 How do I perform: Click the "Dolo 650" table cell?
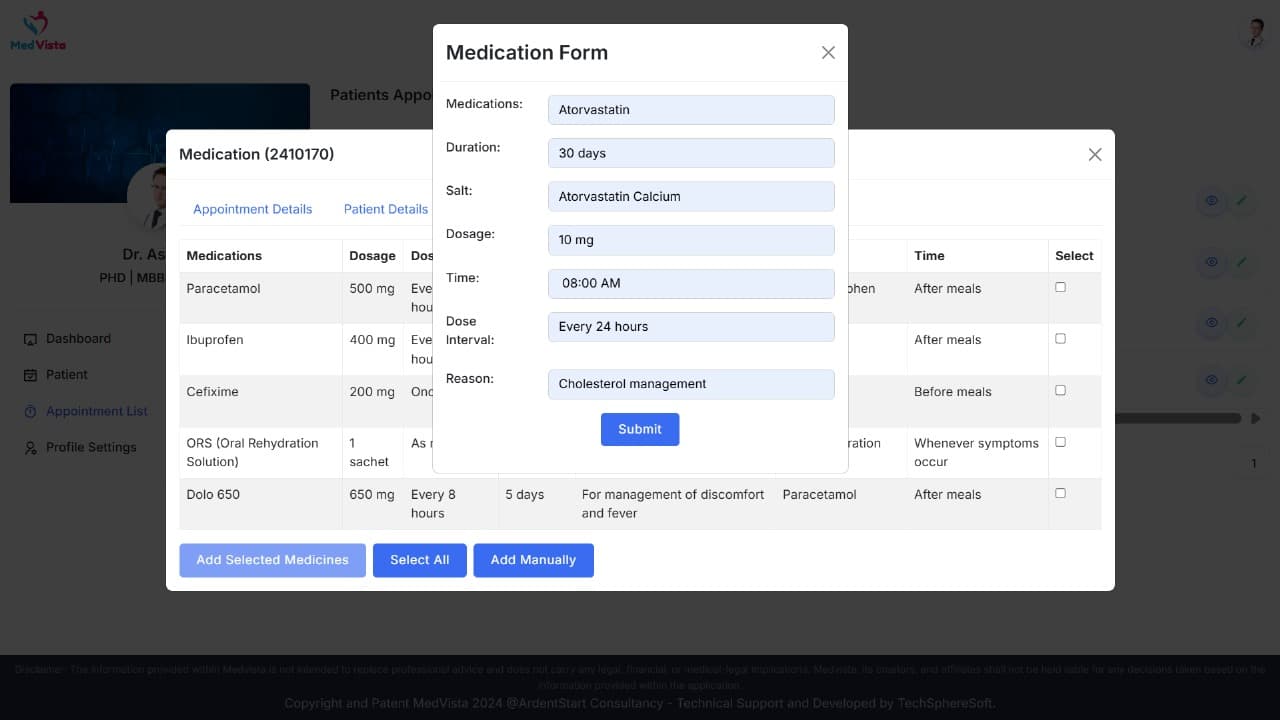click(261, 504)
